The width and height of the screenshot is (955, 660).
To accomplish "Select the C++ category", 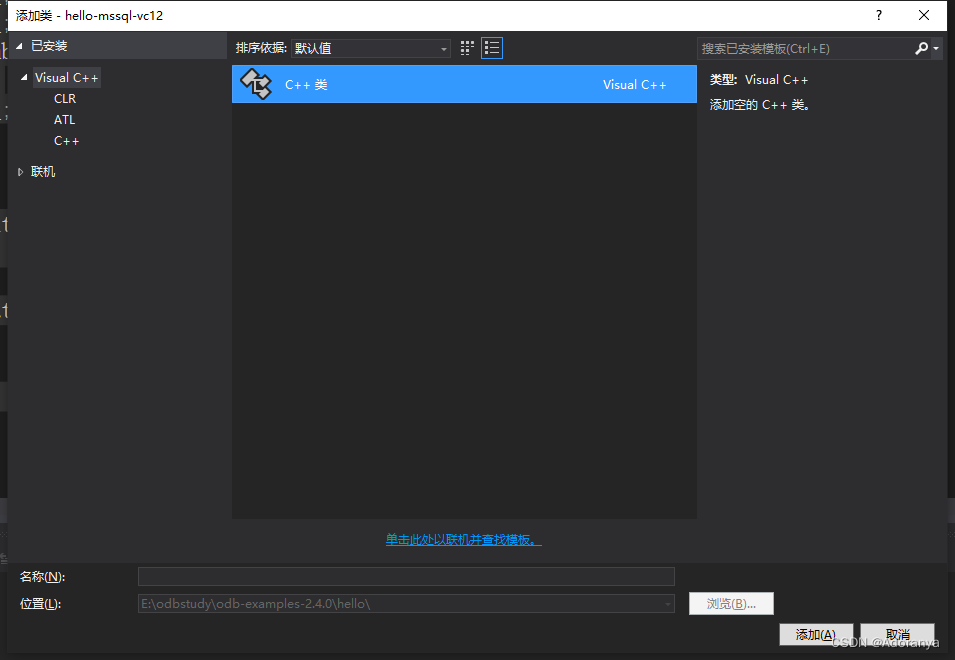I will [x=64, y=140].
